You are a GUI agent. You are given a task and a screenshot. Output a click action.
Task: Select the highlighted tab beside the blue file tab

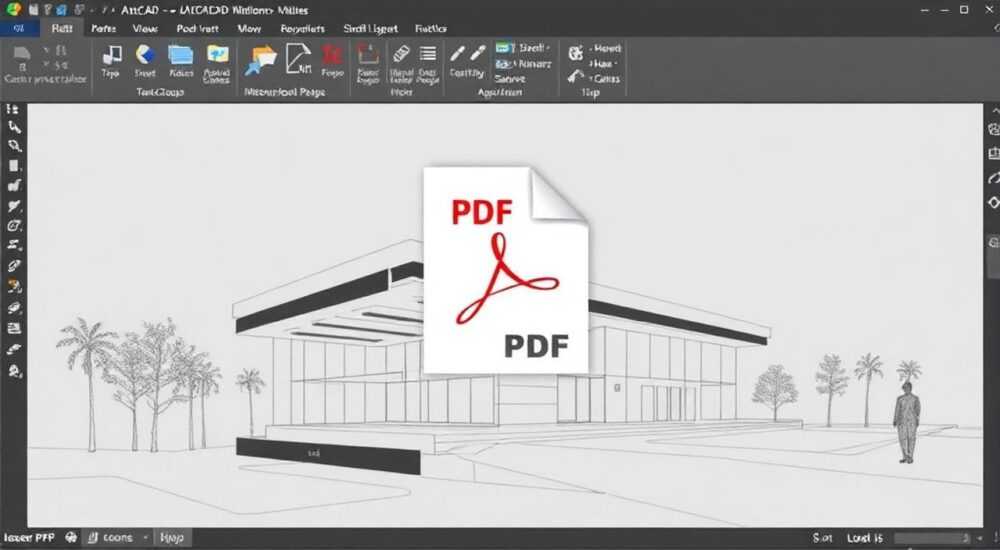coord(62,28)
